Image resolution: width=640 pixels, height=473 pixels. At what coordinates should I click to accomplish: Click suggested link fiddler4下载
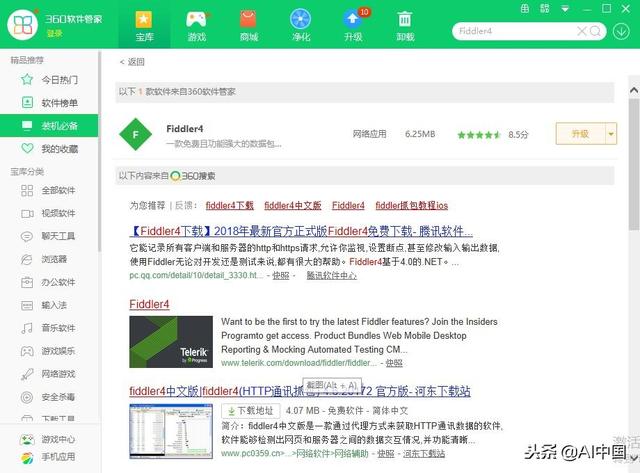(x=230, y=205)
